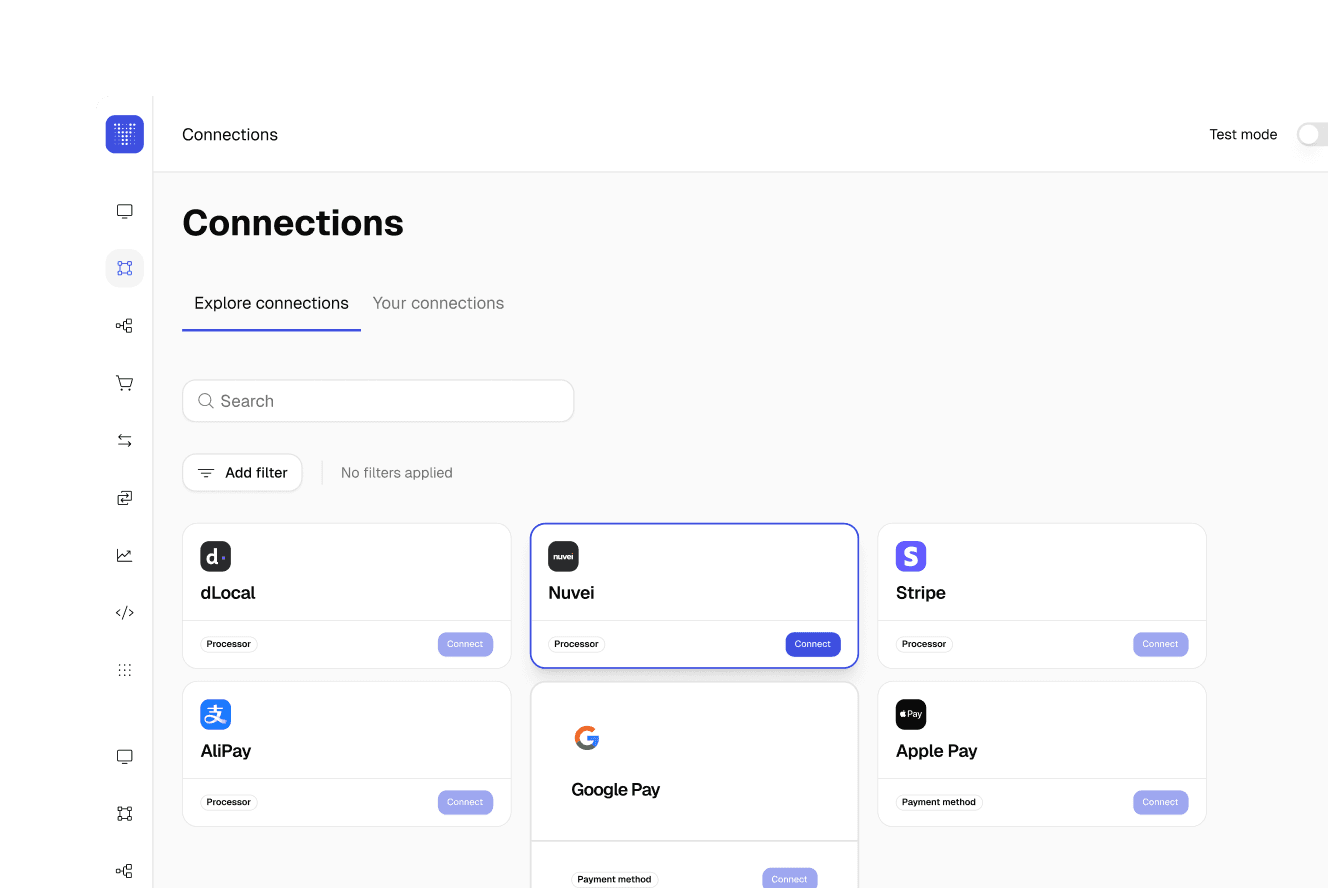Image resolution: width=1328 pixels, height=888 pixels.
Task: Open the monitor icon directly beneath the logo
Action: 124,211
